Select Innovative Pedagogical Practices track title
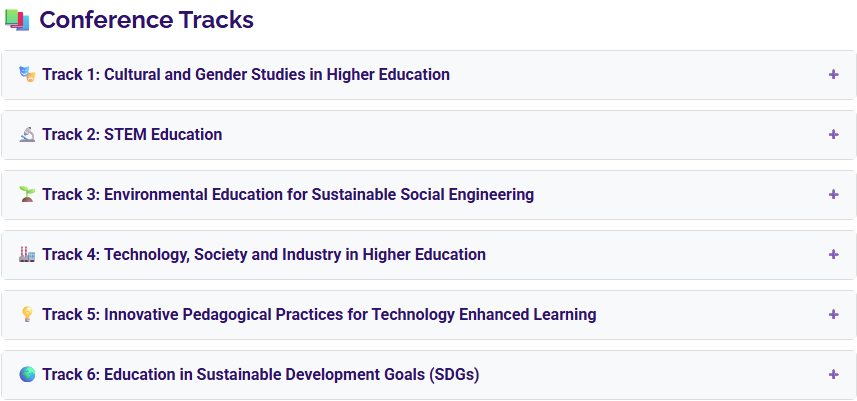857x401 pixels. point(319,315)
